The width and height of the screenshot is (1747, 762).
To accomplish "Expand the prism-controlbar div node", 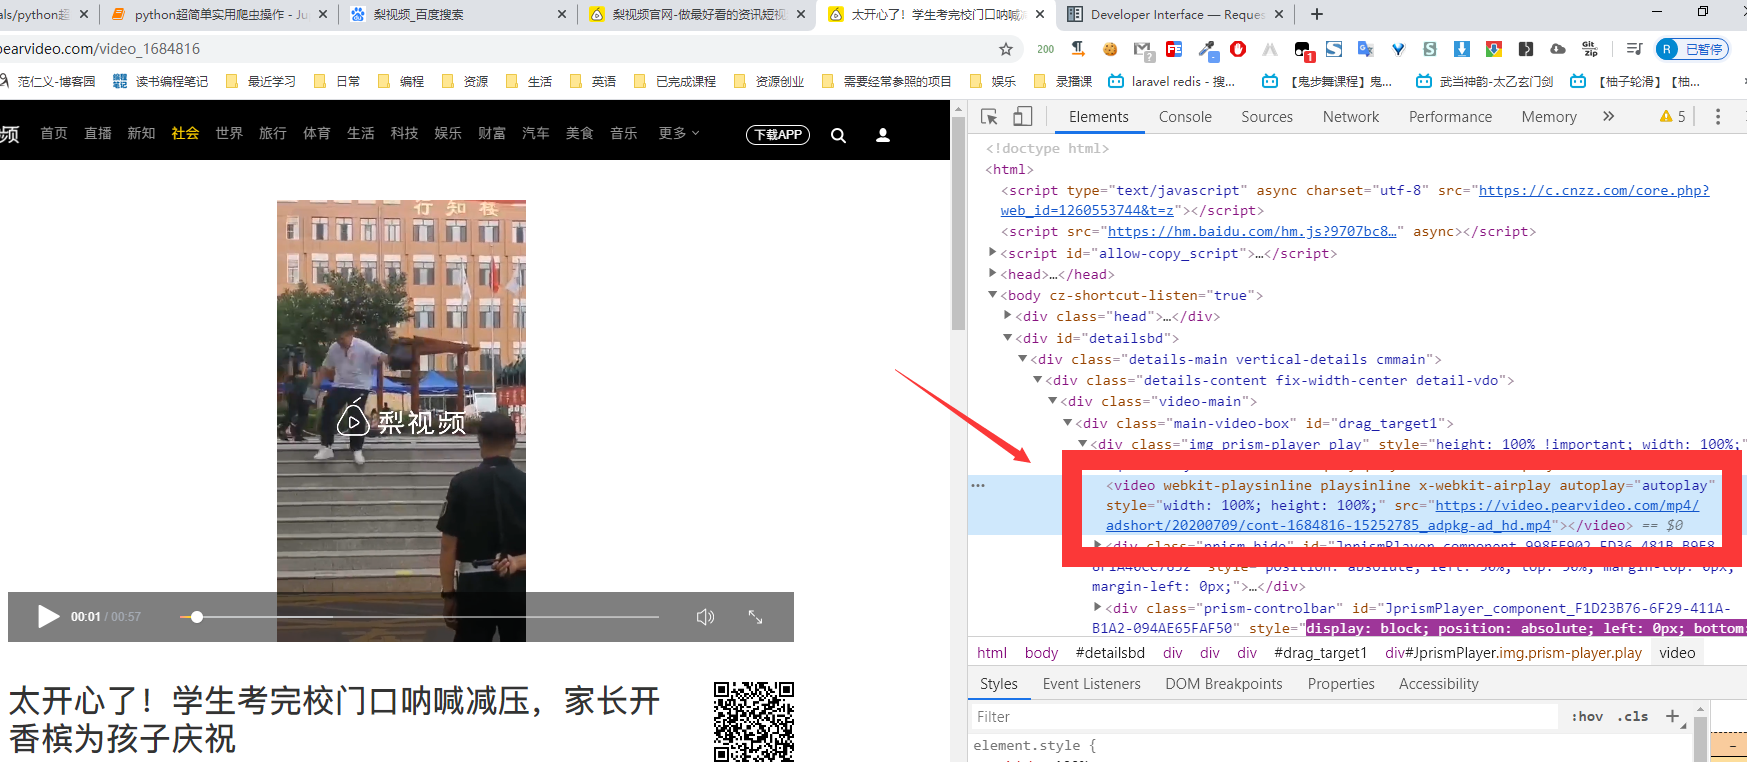I will (1098, 607).
